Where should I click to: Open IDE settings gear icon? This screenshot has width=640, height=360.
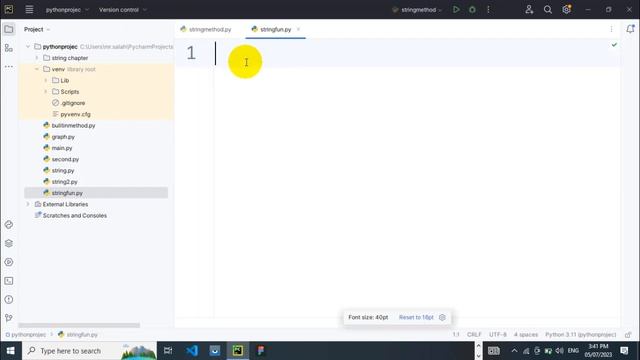(567, 9)
